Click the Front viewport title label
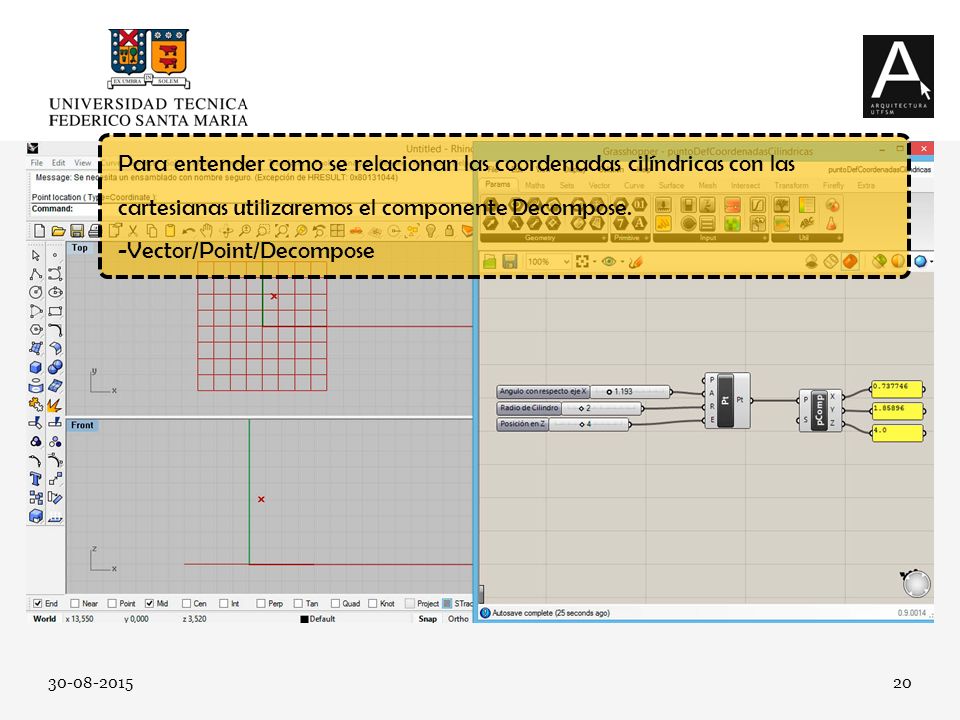960x720 pixels. pos(83,425)
